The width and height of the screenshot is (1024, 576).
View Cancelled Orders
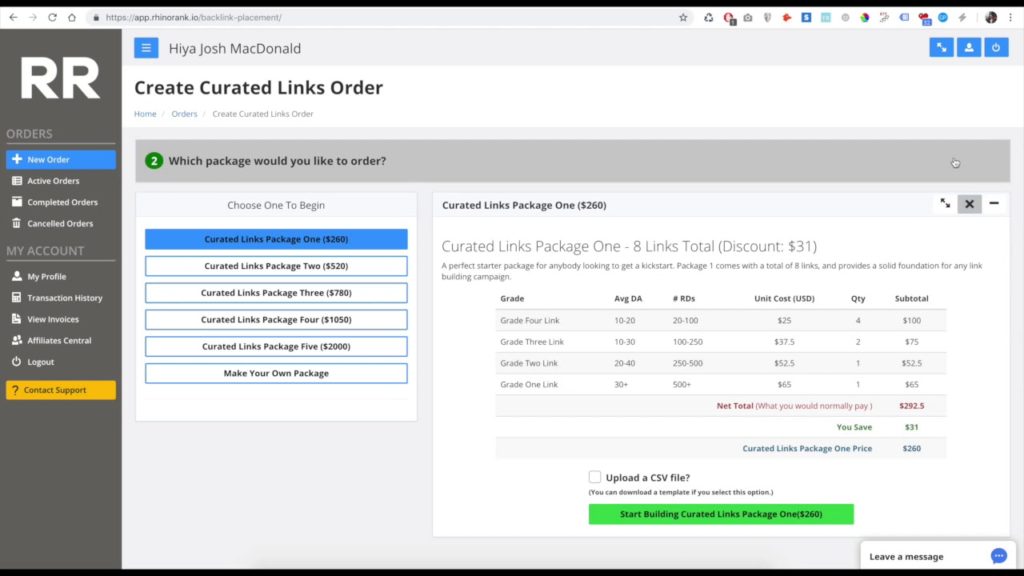tap(60, 223)
